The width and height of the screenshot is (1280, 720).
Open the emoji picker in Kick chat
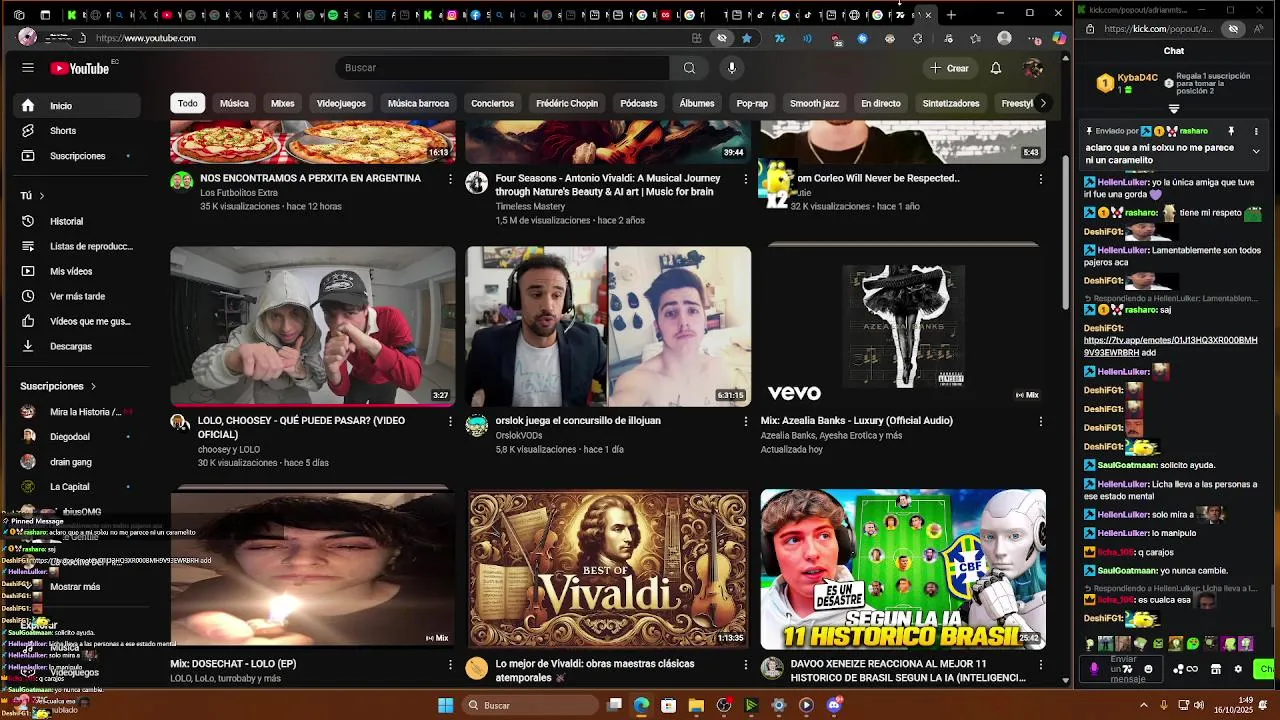coord(1148,669)
